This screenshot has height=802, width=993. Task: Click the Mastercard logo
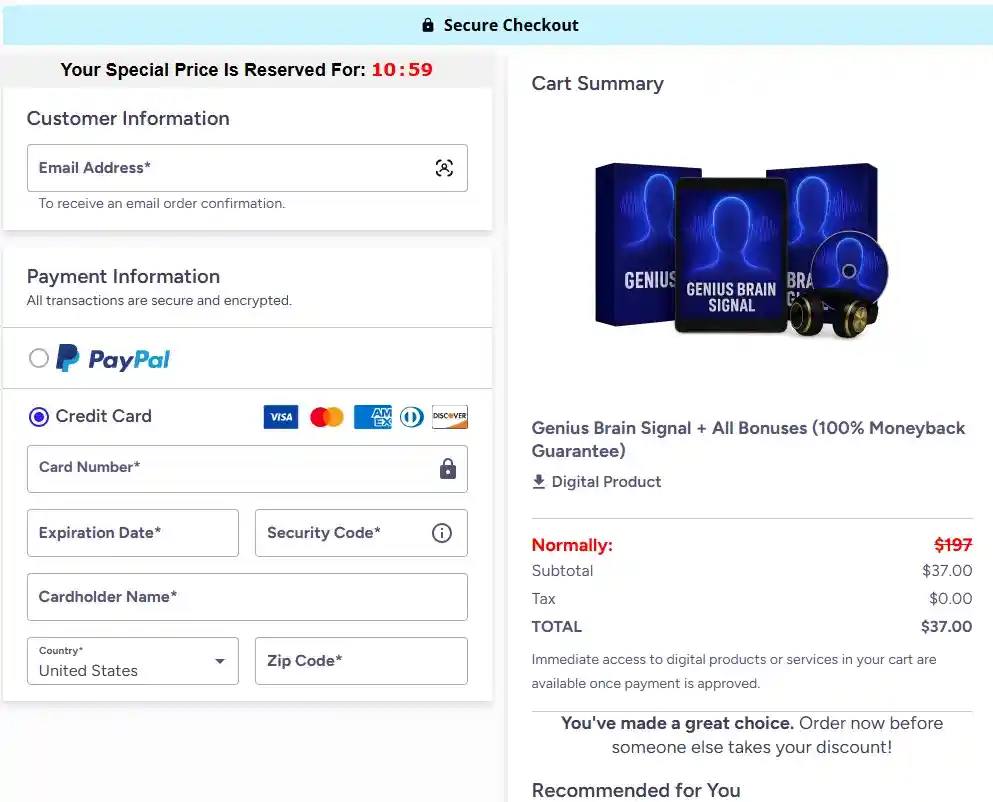(x=326, y=417)
